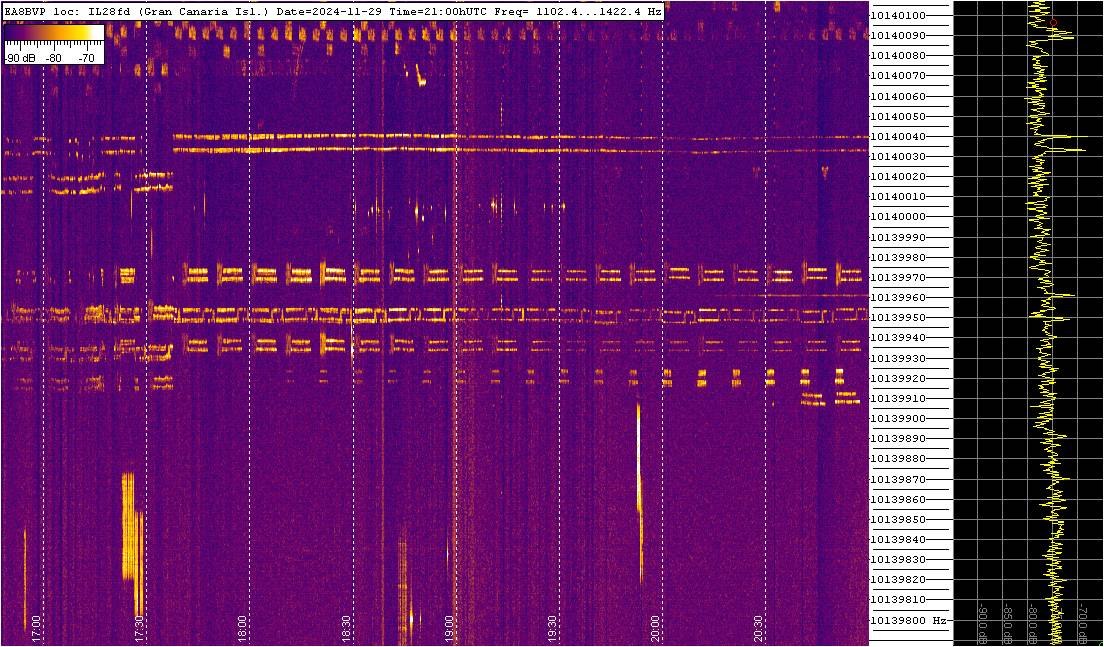Select frequency label 10139840
Screen dimensions: 1104x647
click(x=898, y=540)
